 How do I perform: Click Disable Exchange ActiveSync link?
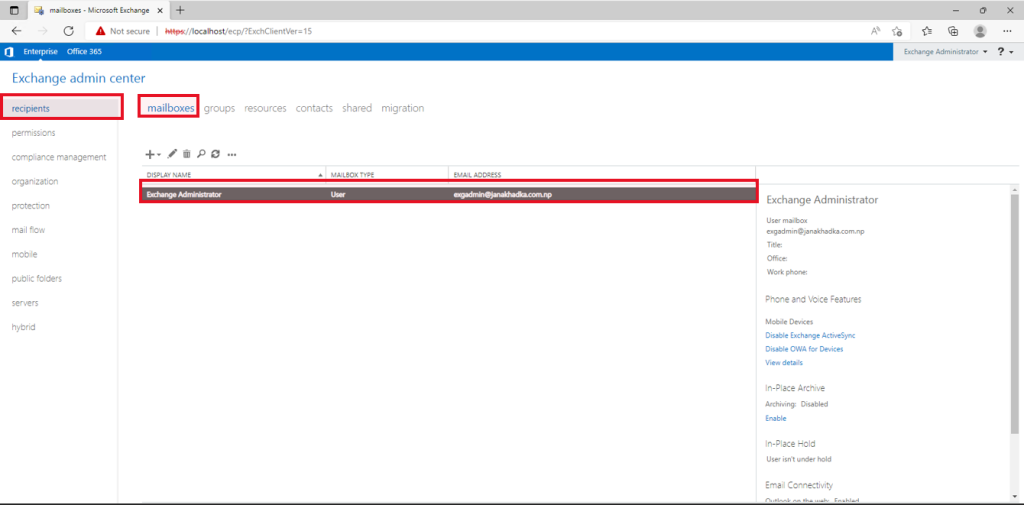pos(810,335)
